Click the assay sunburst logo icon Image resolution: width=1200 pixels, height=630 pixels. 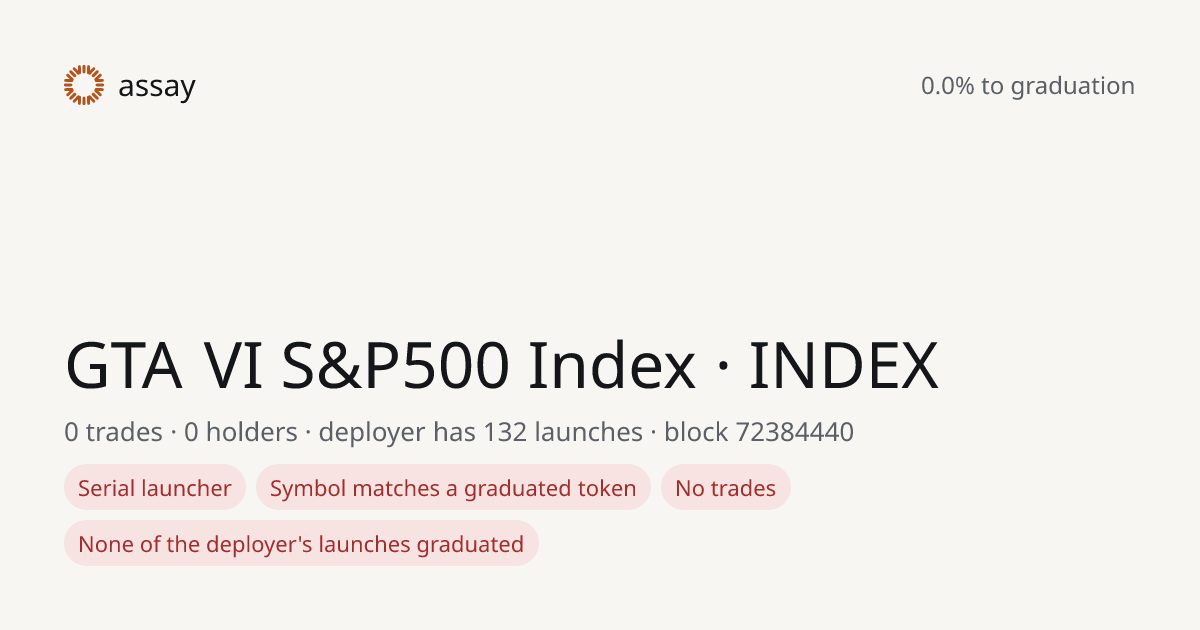pyautogui.click(x=84, y=85)
